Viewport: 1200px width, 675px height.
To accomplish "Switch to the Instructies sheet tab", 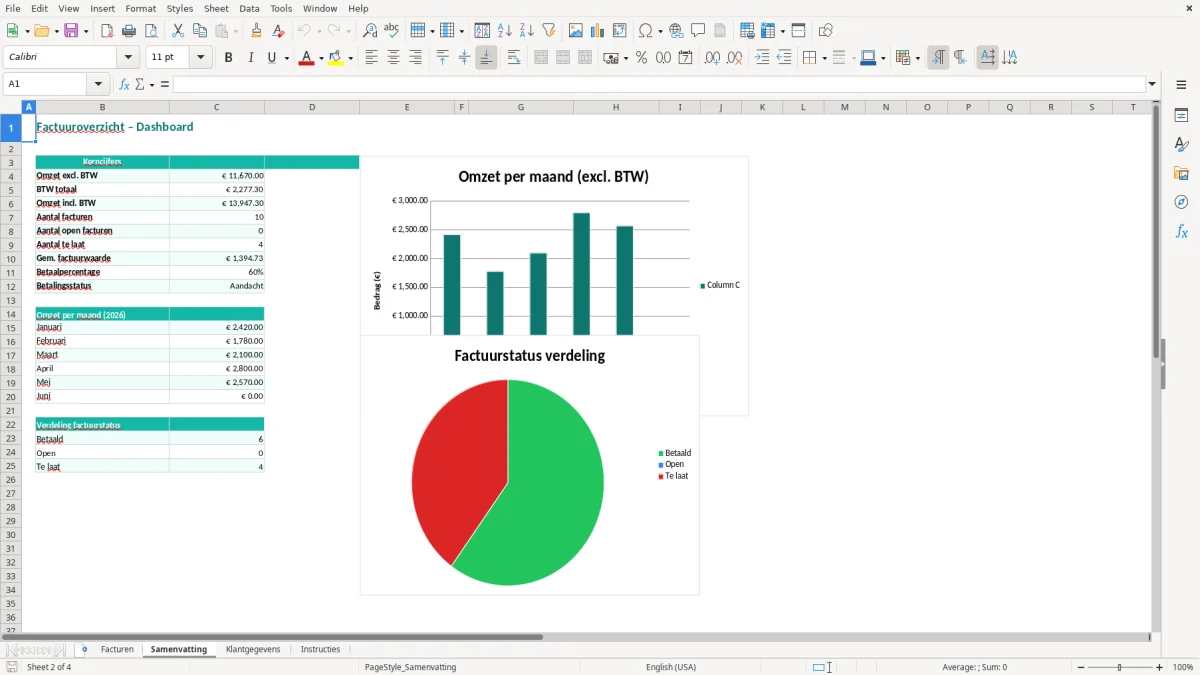I will (x=321, y=650).
